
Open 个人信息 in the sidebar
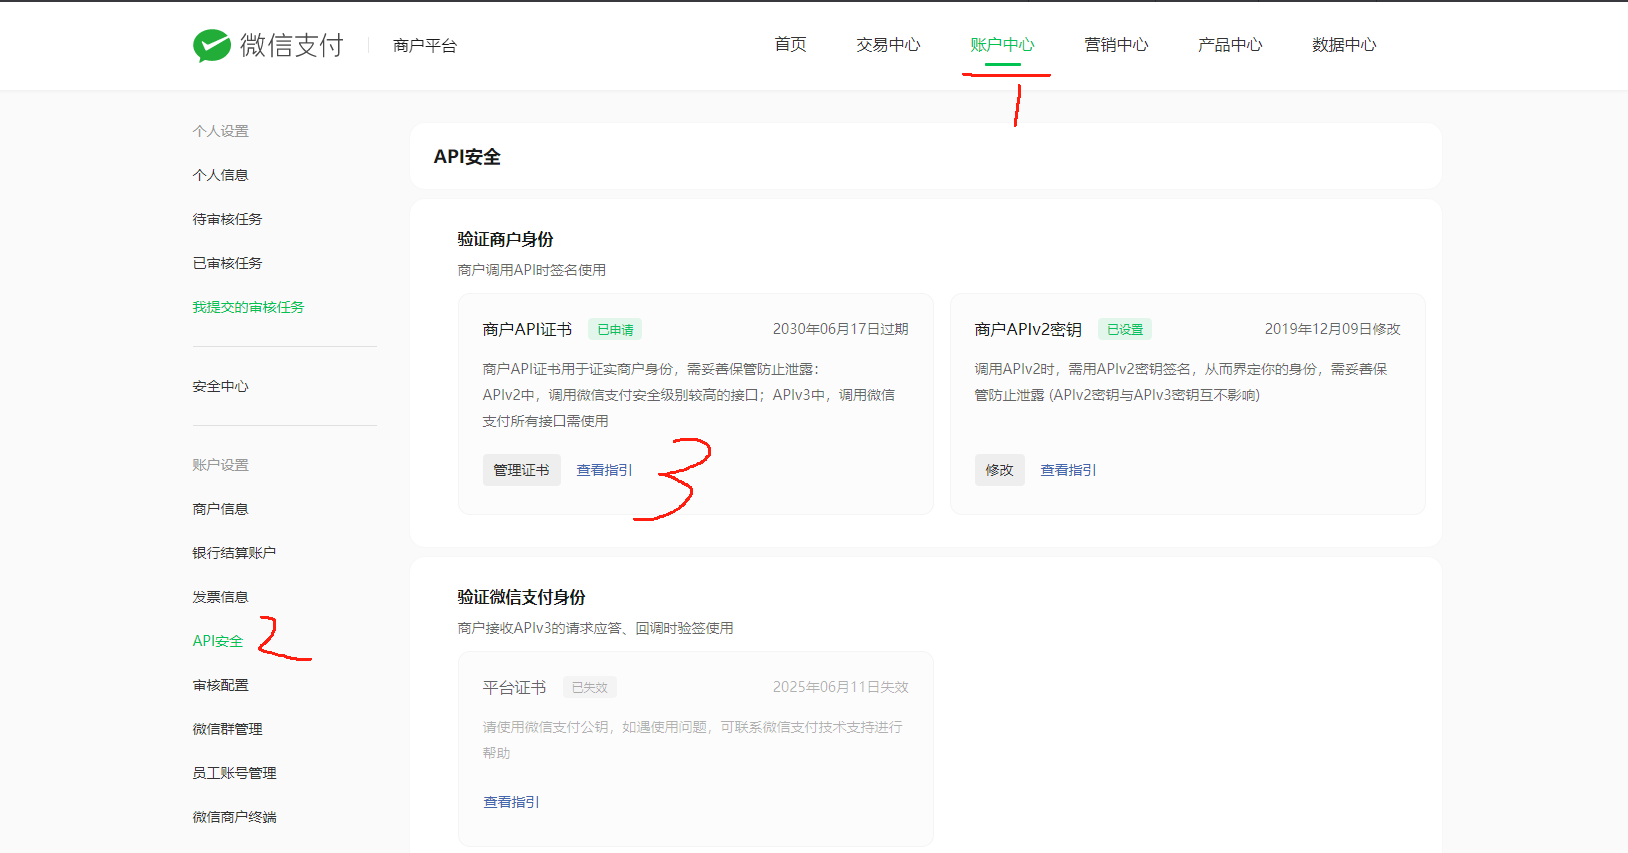[x=220, y=175]
